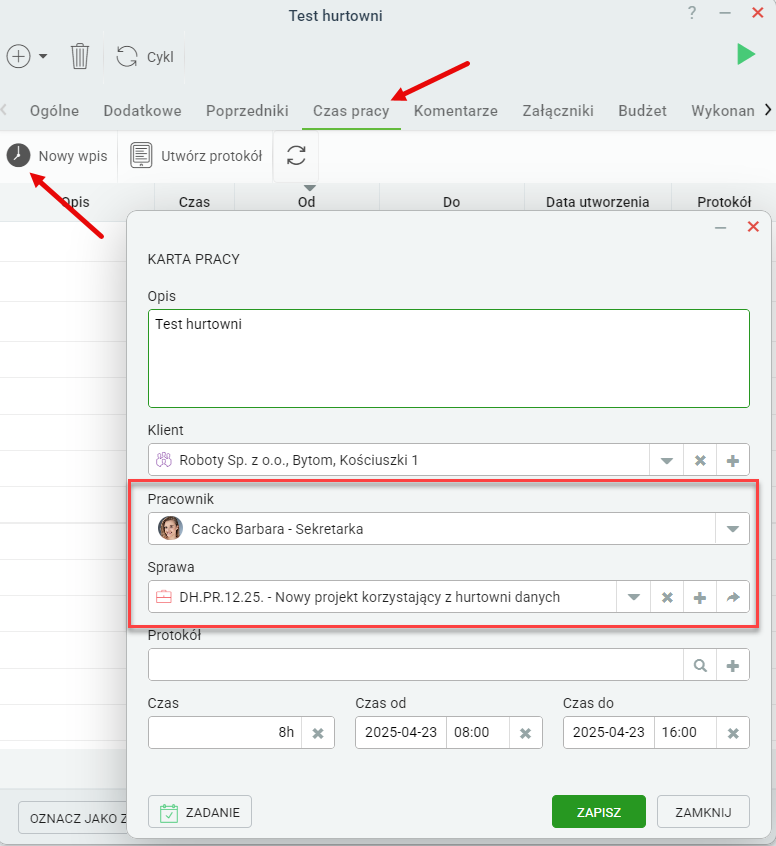The image size is (776, 846).
Task: Open the Wykonan tab
Action: coord(723,111)
